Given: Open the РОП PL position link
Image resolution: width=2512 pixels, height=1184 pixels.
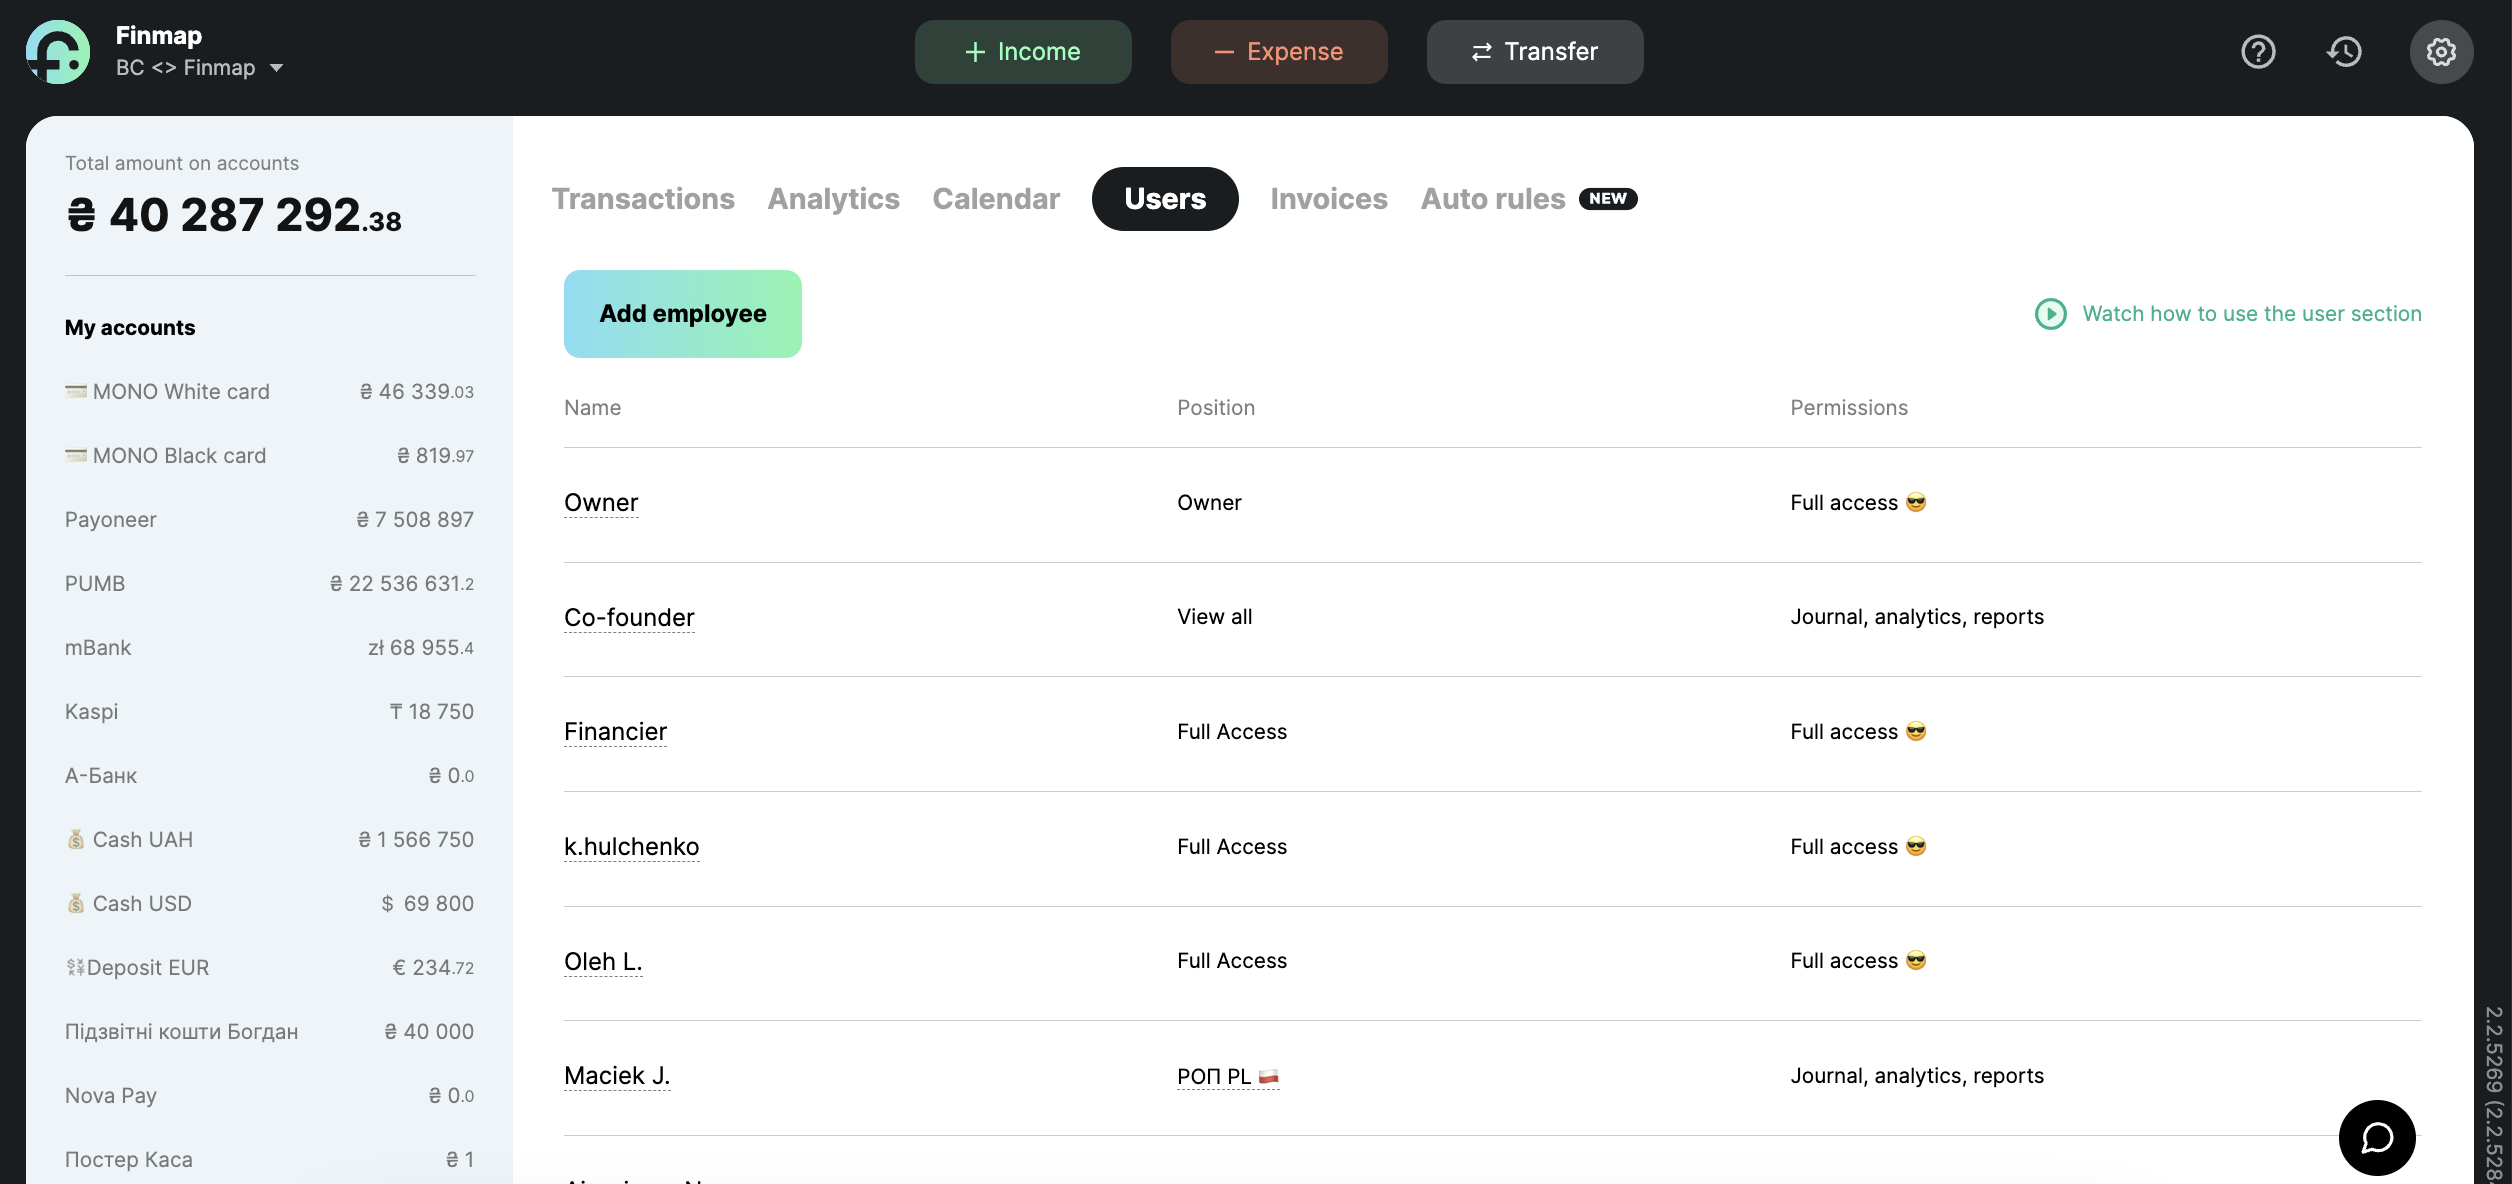Looking at the screenshot, I should pos(1228,1076).
